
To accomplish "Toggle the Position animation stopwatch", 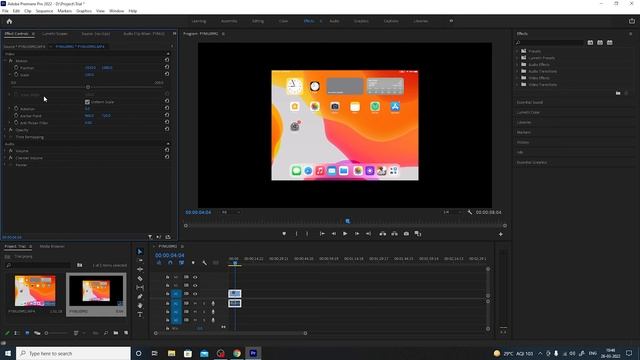I will [x=16, y=68].
